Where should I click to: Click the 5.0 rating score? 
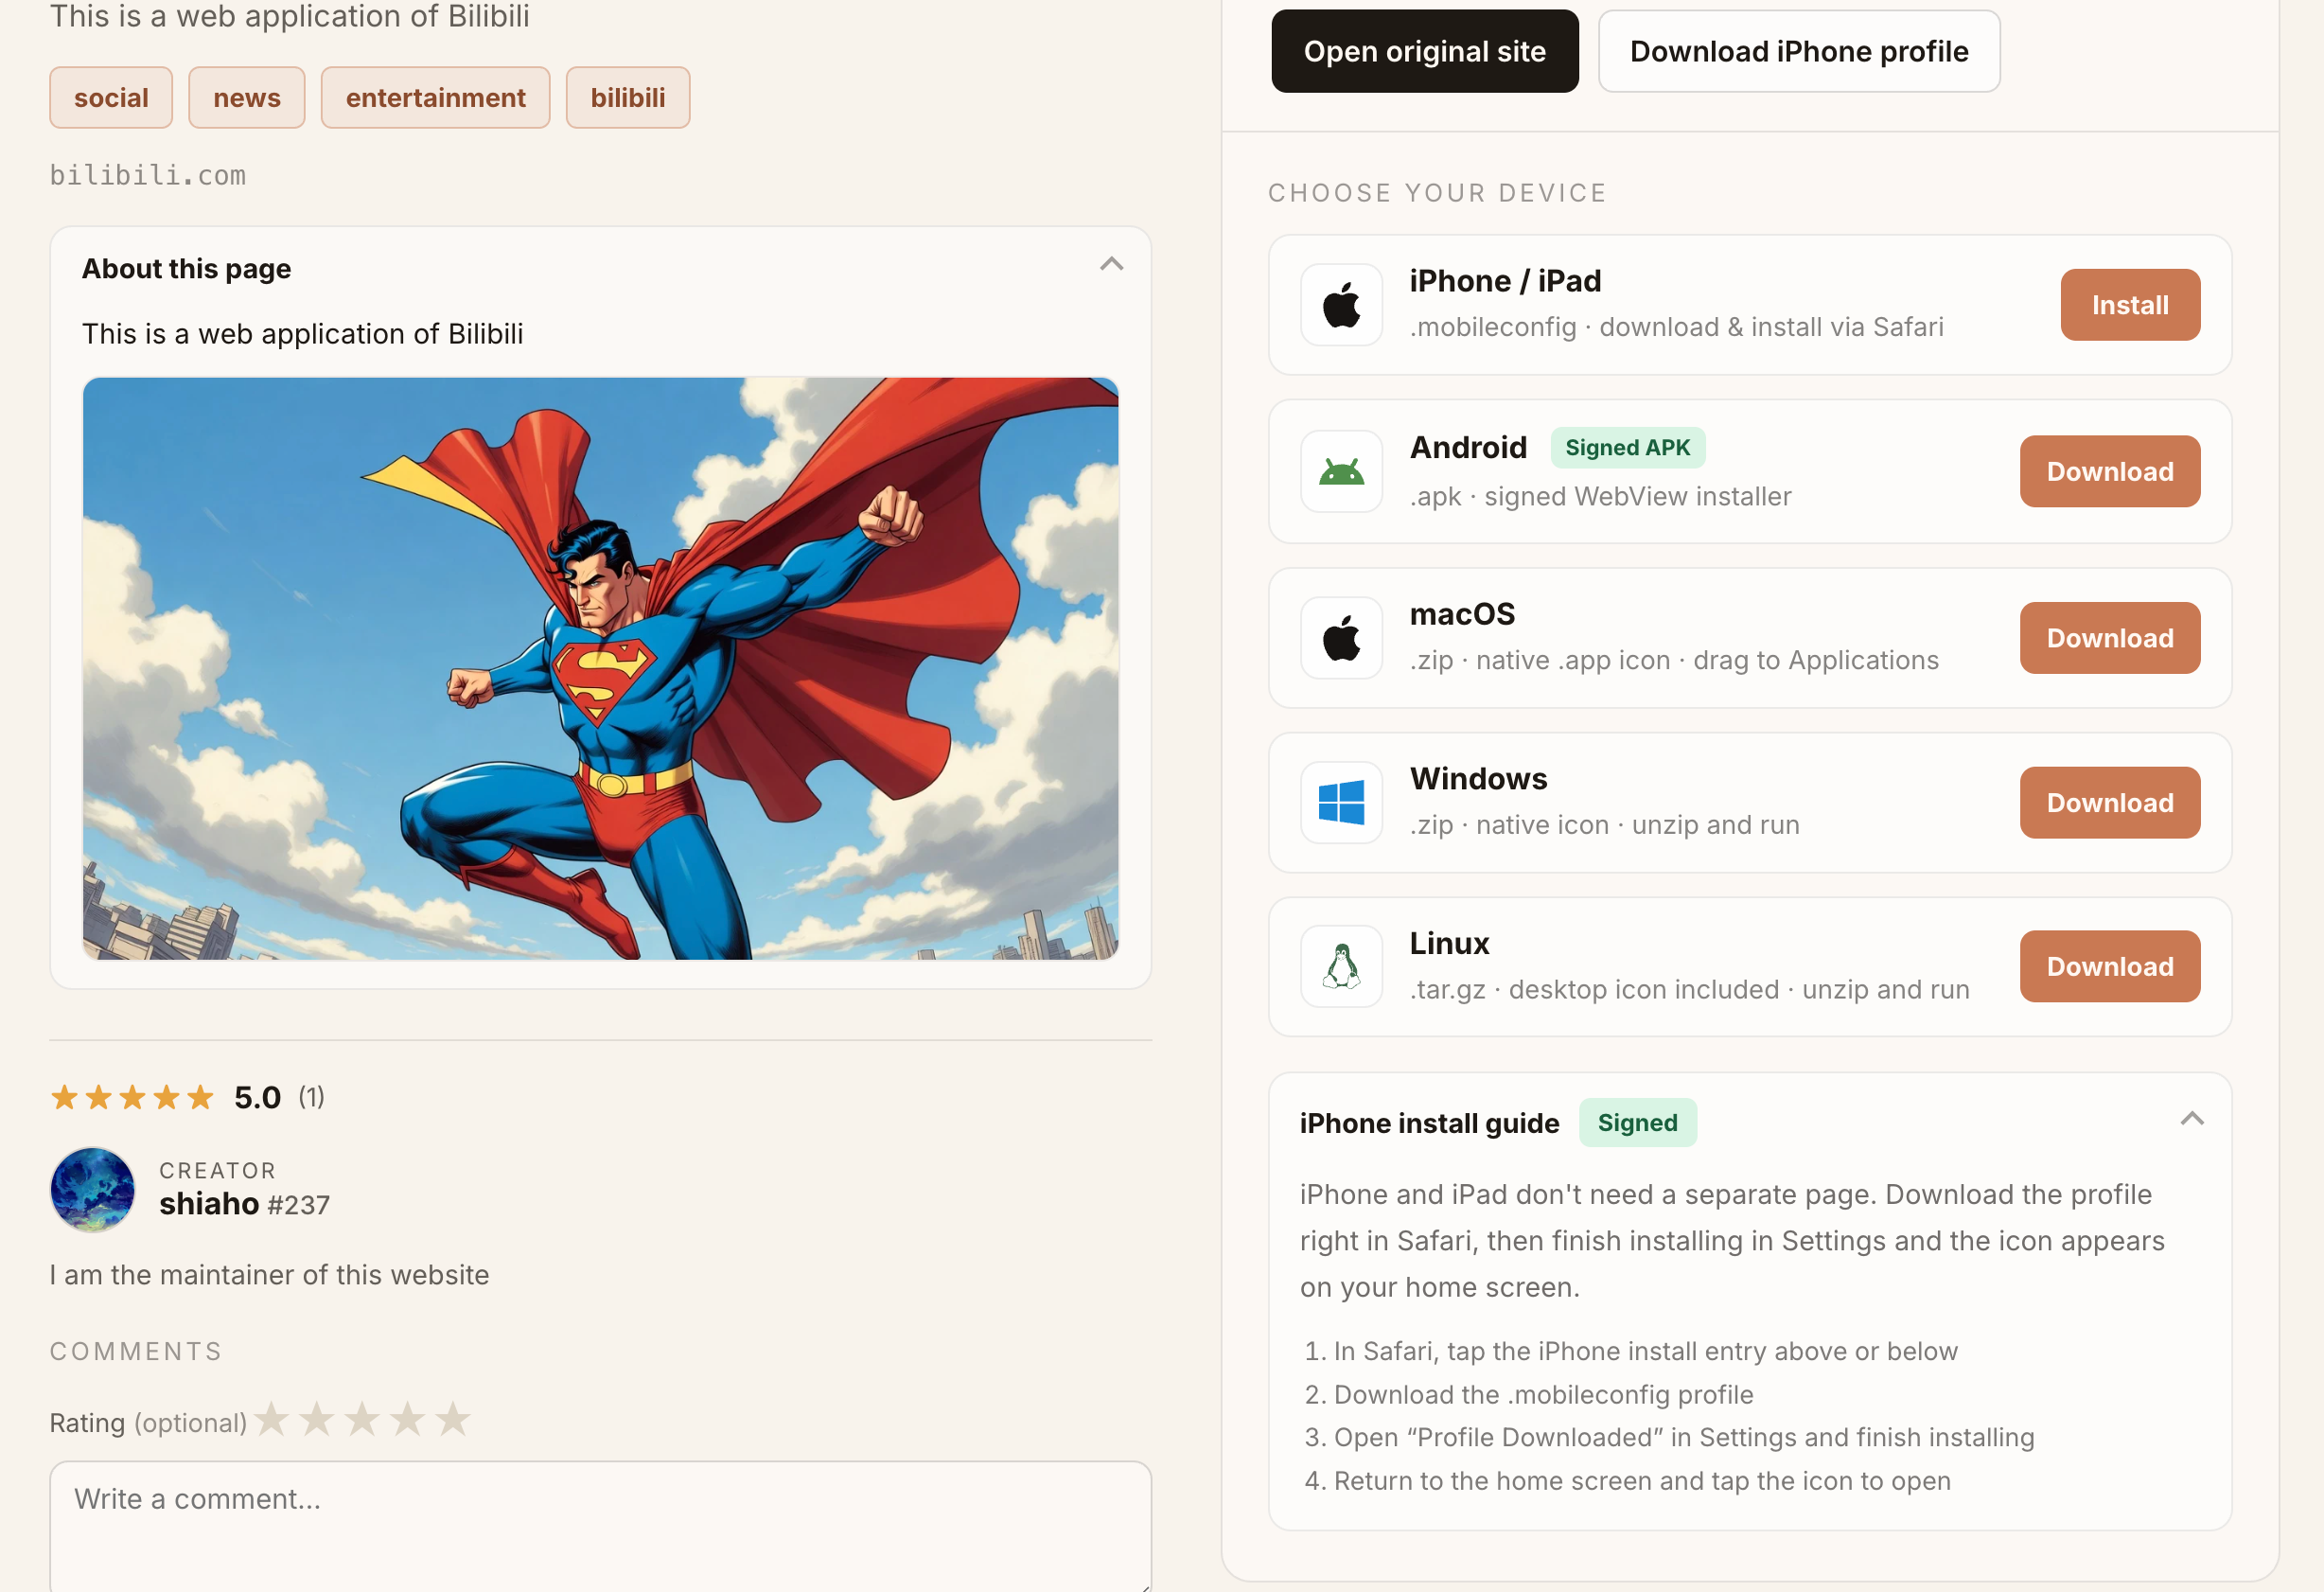(258, 1098)
